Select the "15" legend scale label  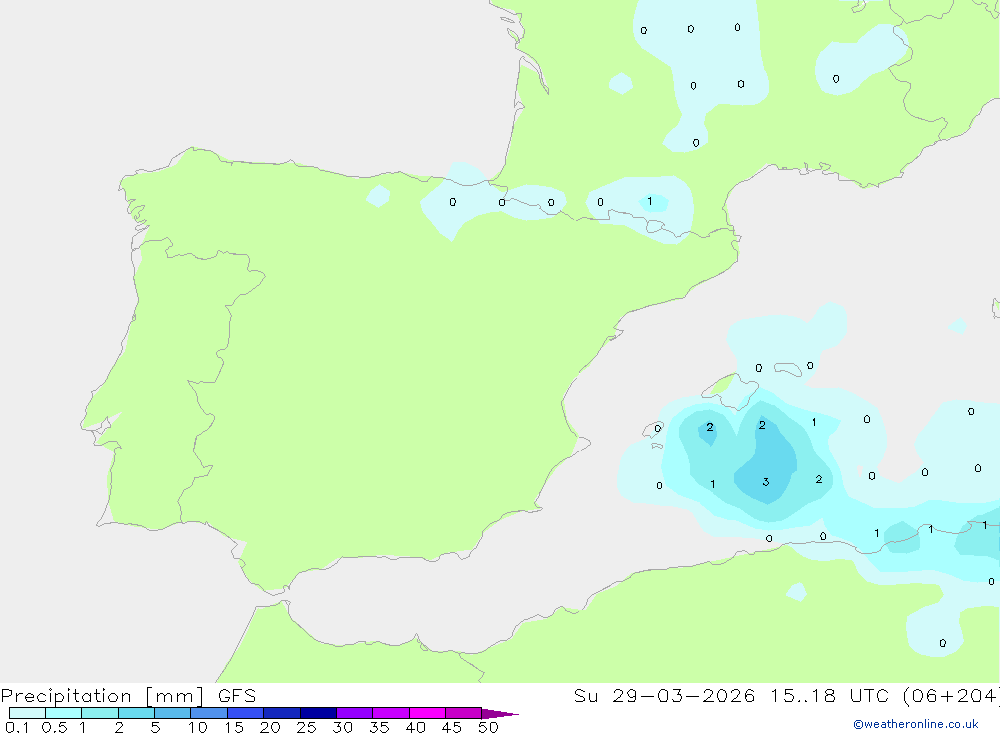pyautogui.click(x=234, y=727)
